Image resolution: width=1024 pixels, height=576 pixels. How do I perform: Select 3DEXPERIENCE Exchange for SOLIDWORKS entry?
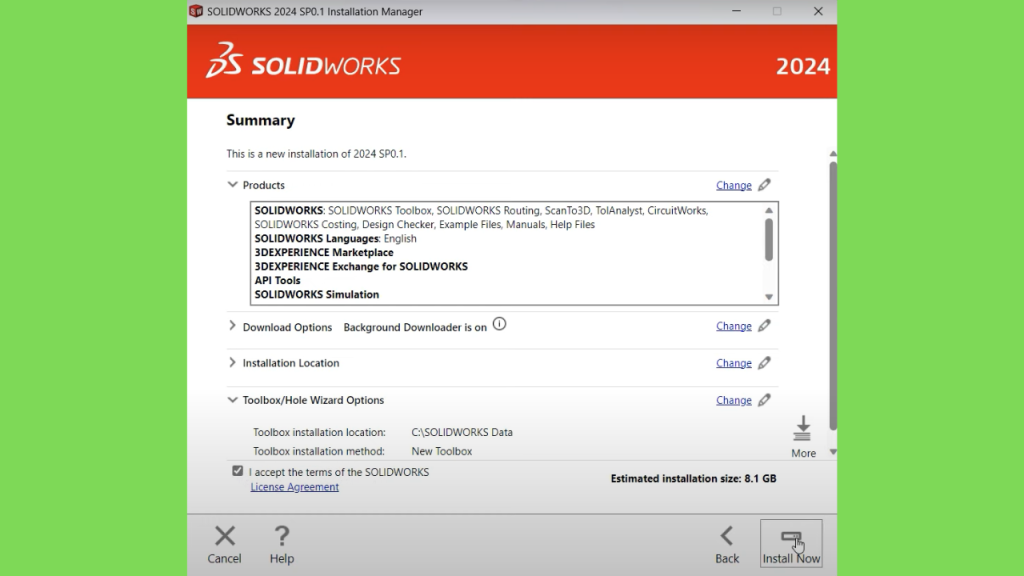point(361,266)
